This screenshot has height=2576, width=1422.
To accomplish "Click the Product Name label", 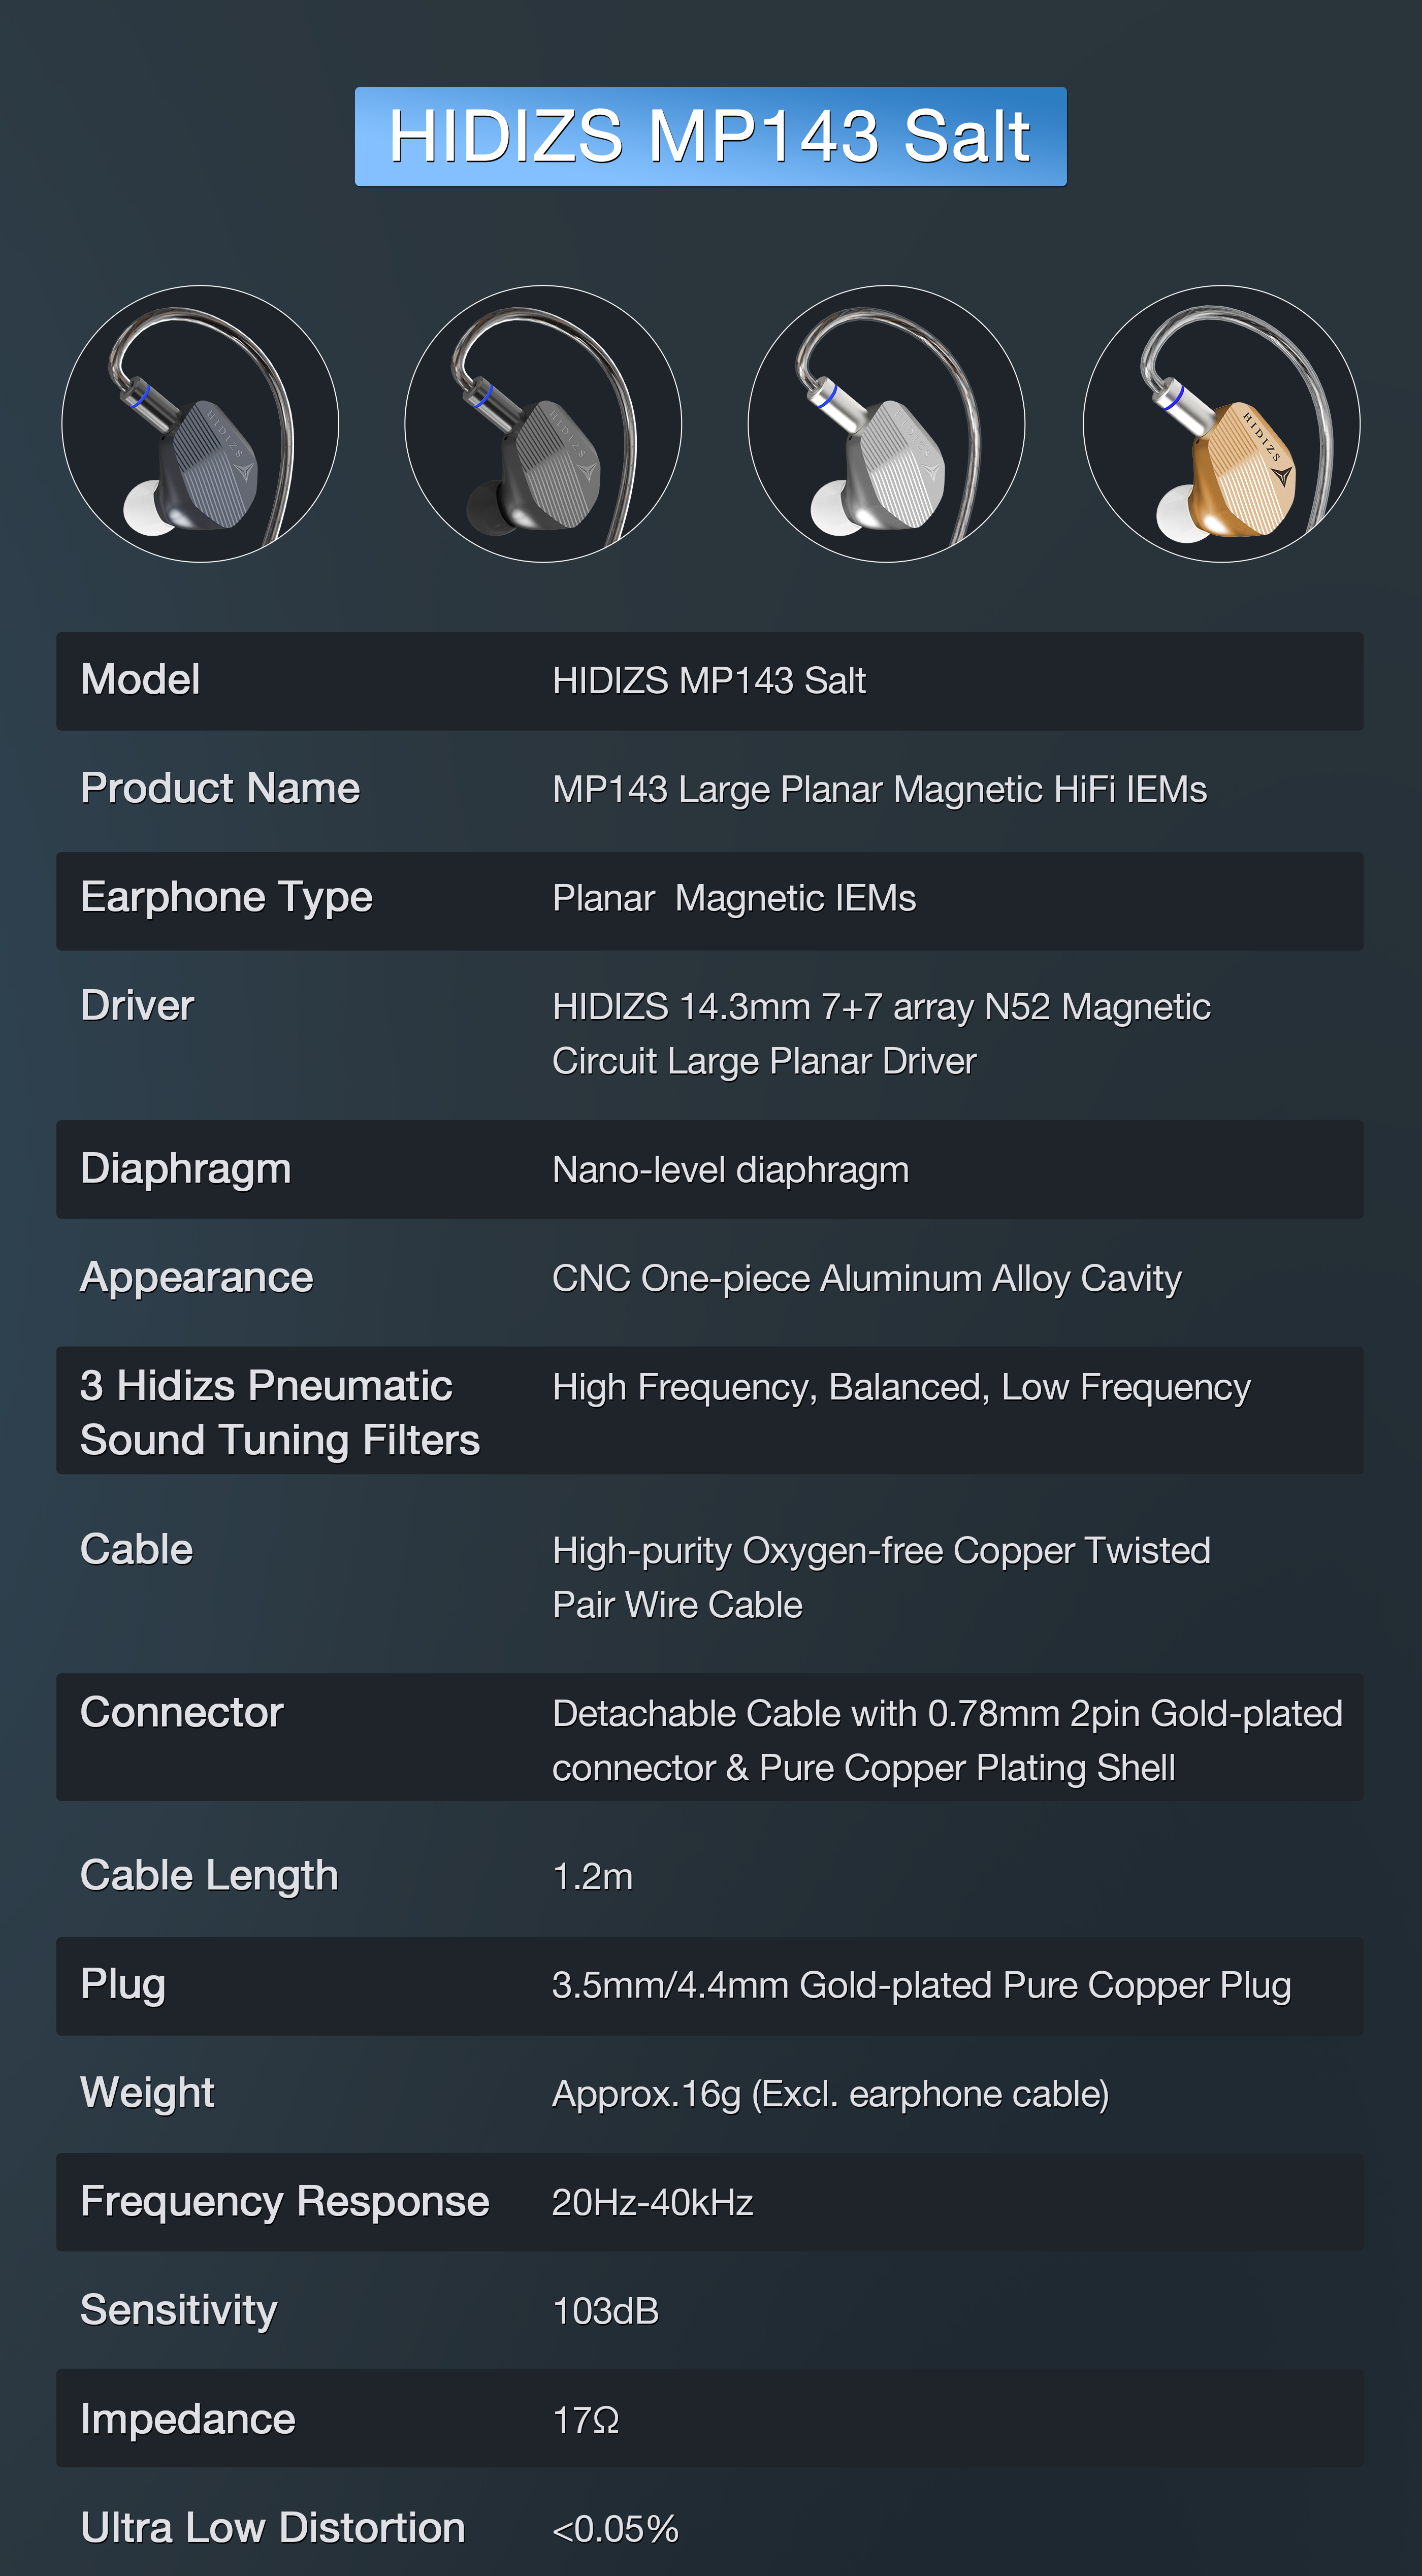I will tap(220, 788).
